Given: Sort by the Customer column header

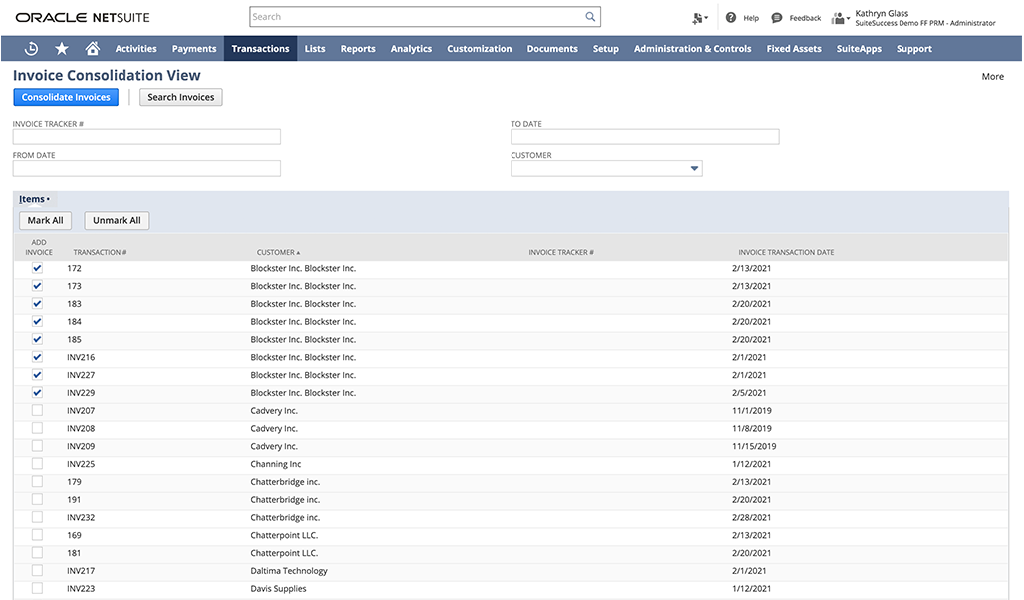Looking at the screenshot, I should tap(274, 252).
